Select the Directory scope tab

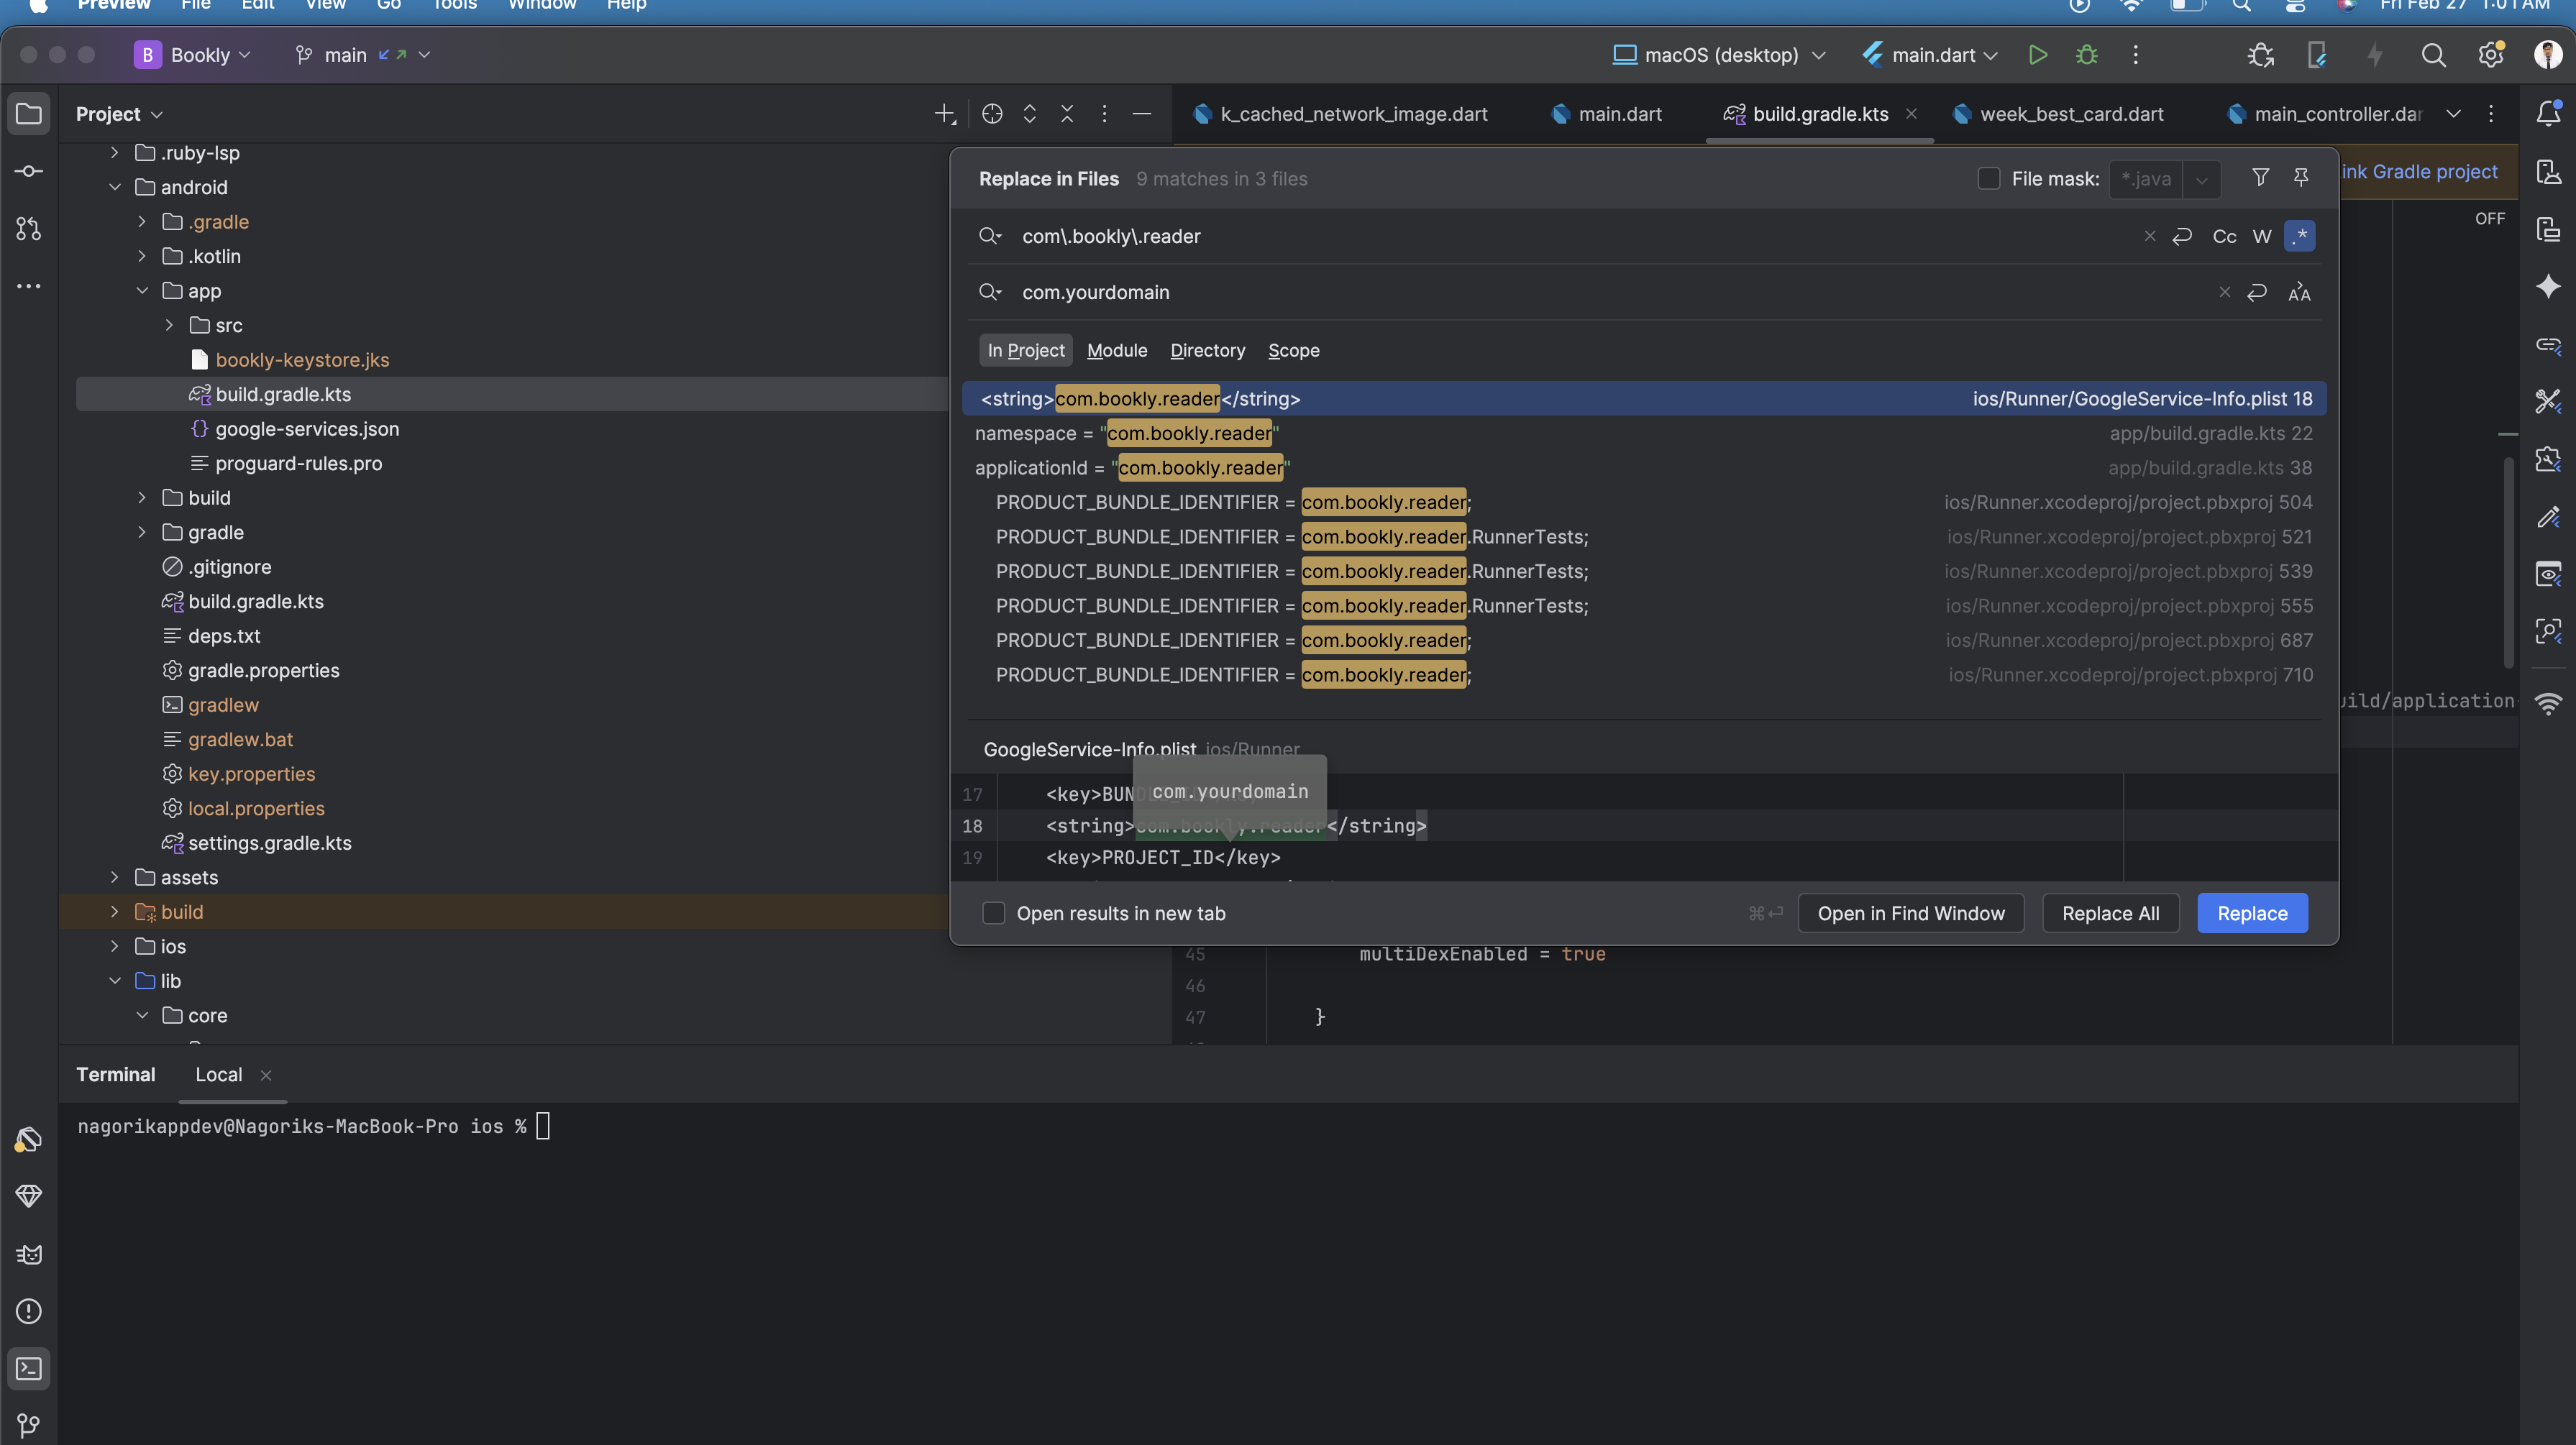[x=1207, y=350]
